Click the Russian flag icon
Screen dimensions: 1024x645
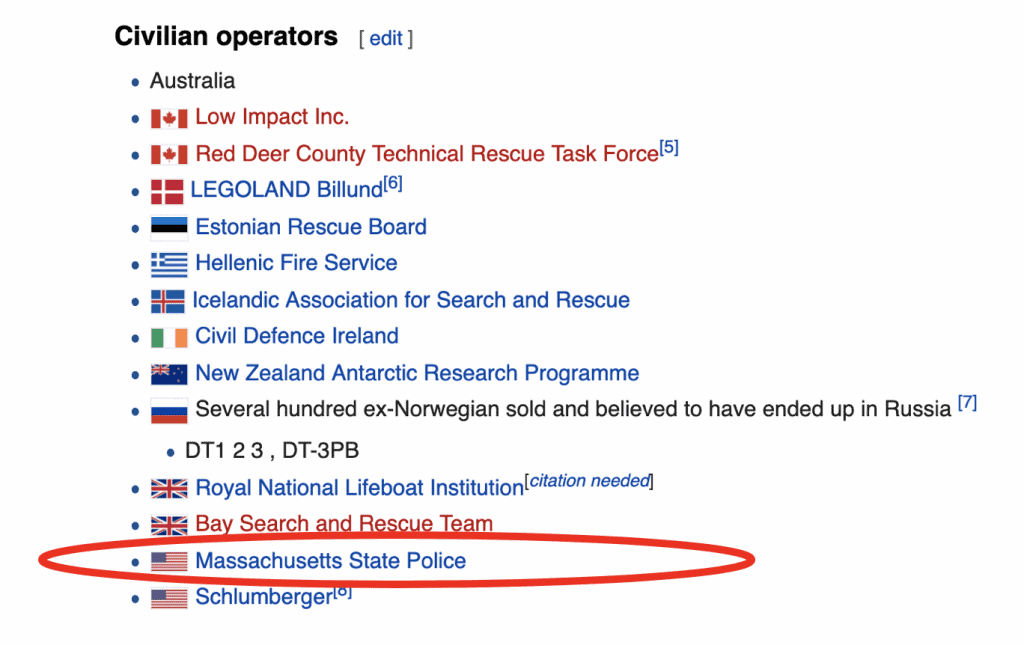click(x=169, y=411)
